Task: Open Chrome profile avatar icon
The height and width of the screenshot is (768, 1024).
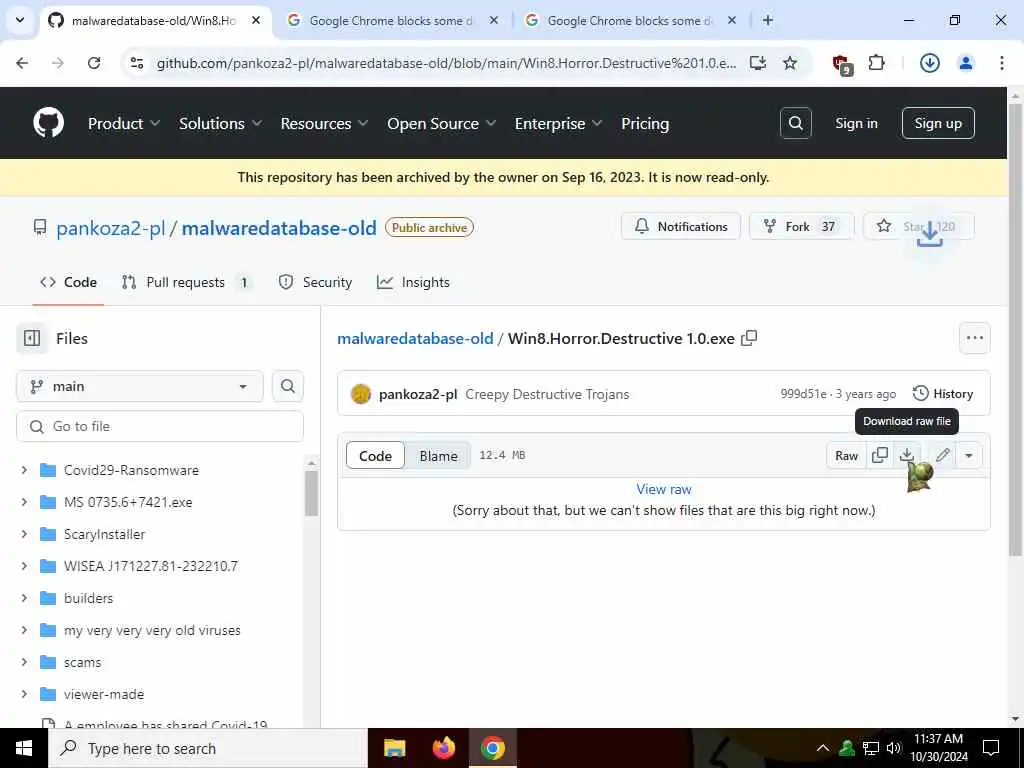Action: [965, 63]
